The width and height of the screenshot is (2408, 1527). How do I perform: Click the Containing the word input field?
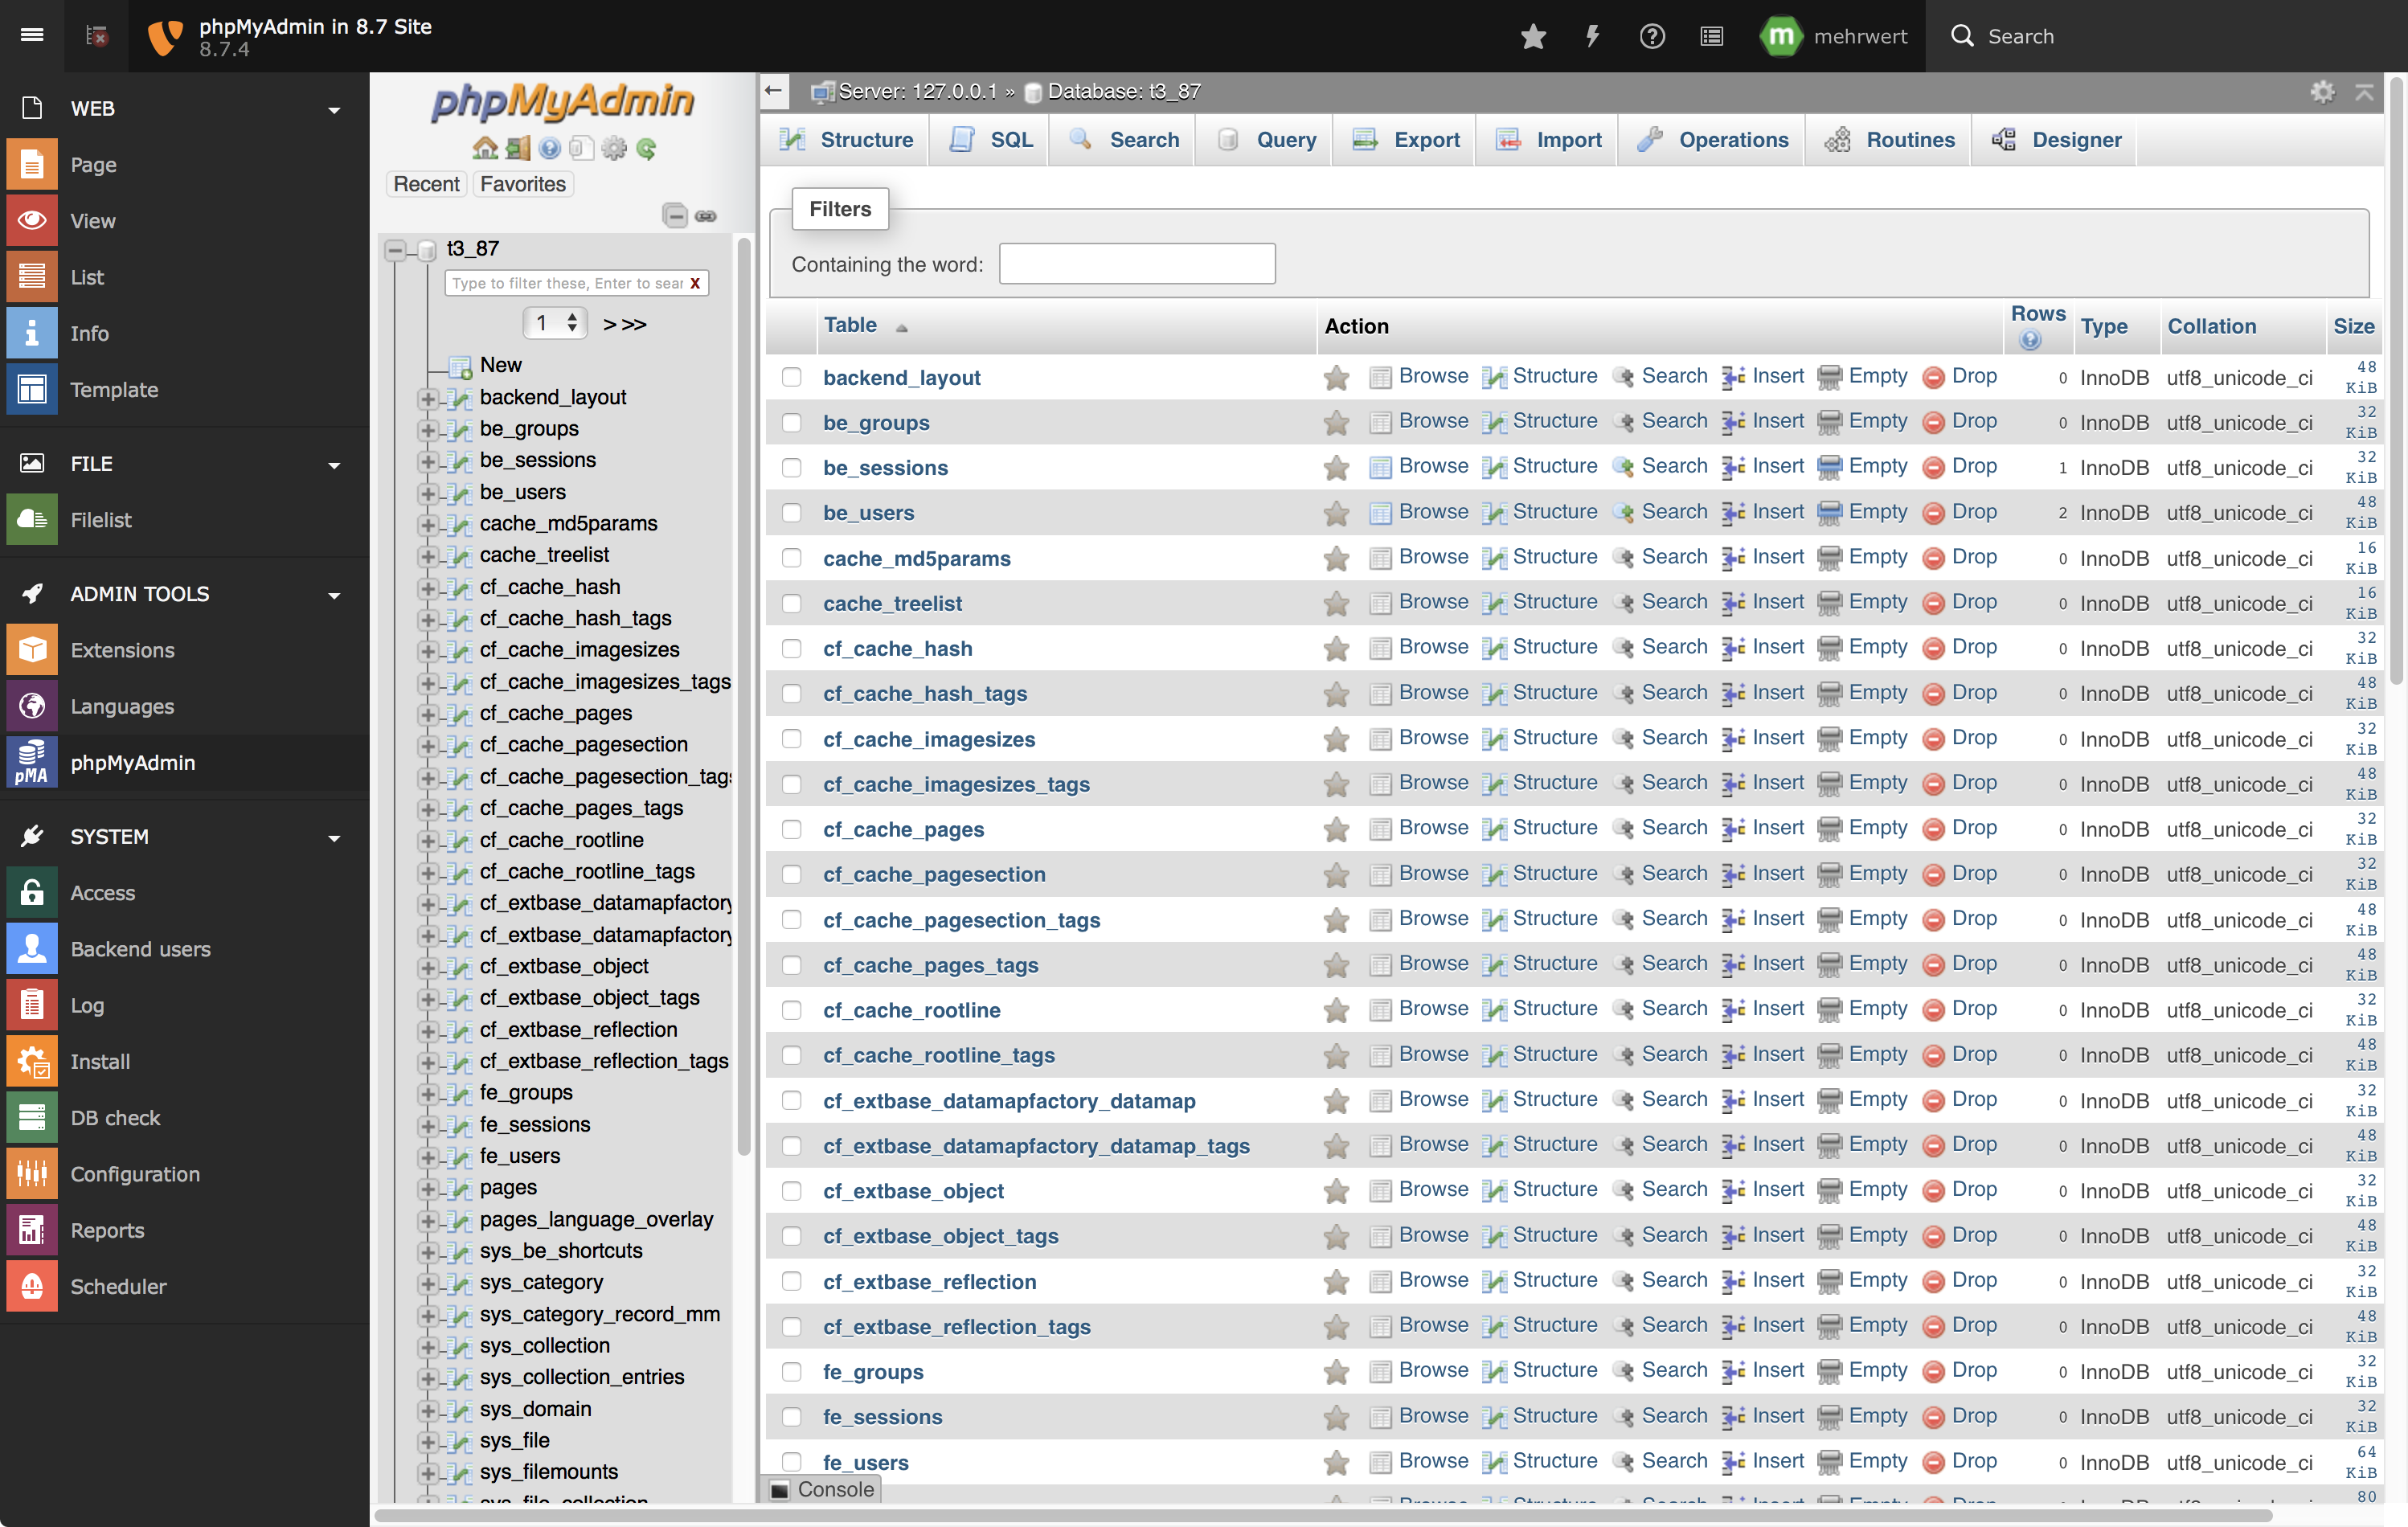(1137, 264)
